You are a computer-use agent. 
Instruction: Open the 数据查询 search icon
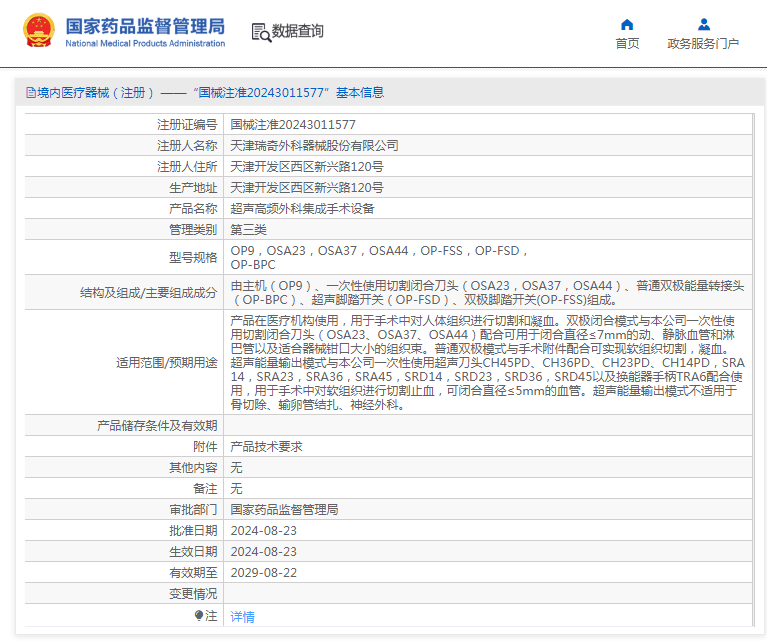[x=261, y=32]
